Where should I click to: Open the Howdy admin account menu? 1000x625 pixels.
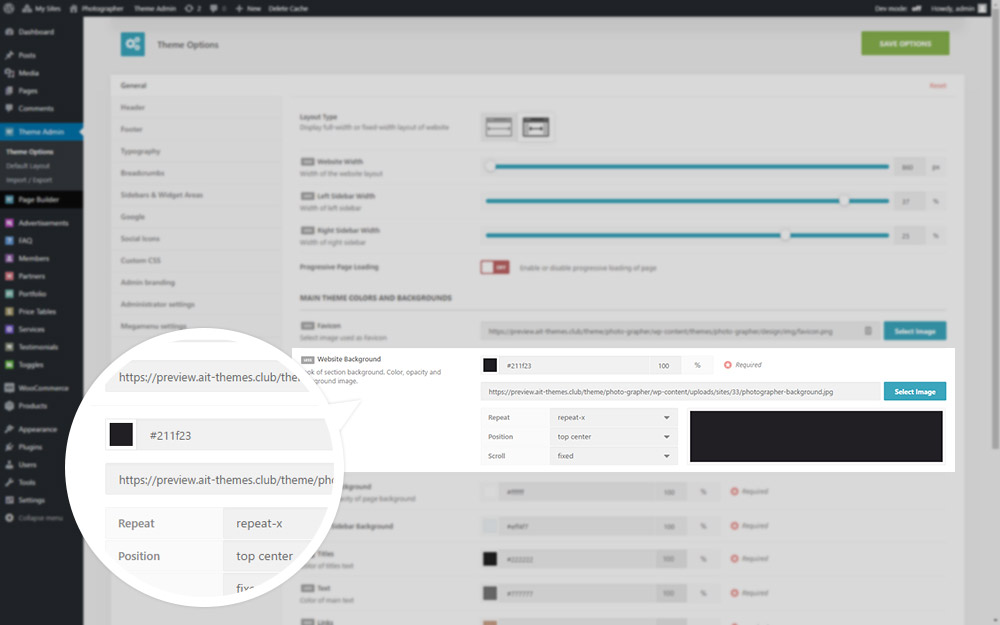(x=959, y=9)
